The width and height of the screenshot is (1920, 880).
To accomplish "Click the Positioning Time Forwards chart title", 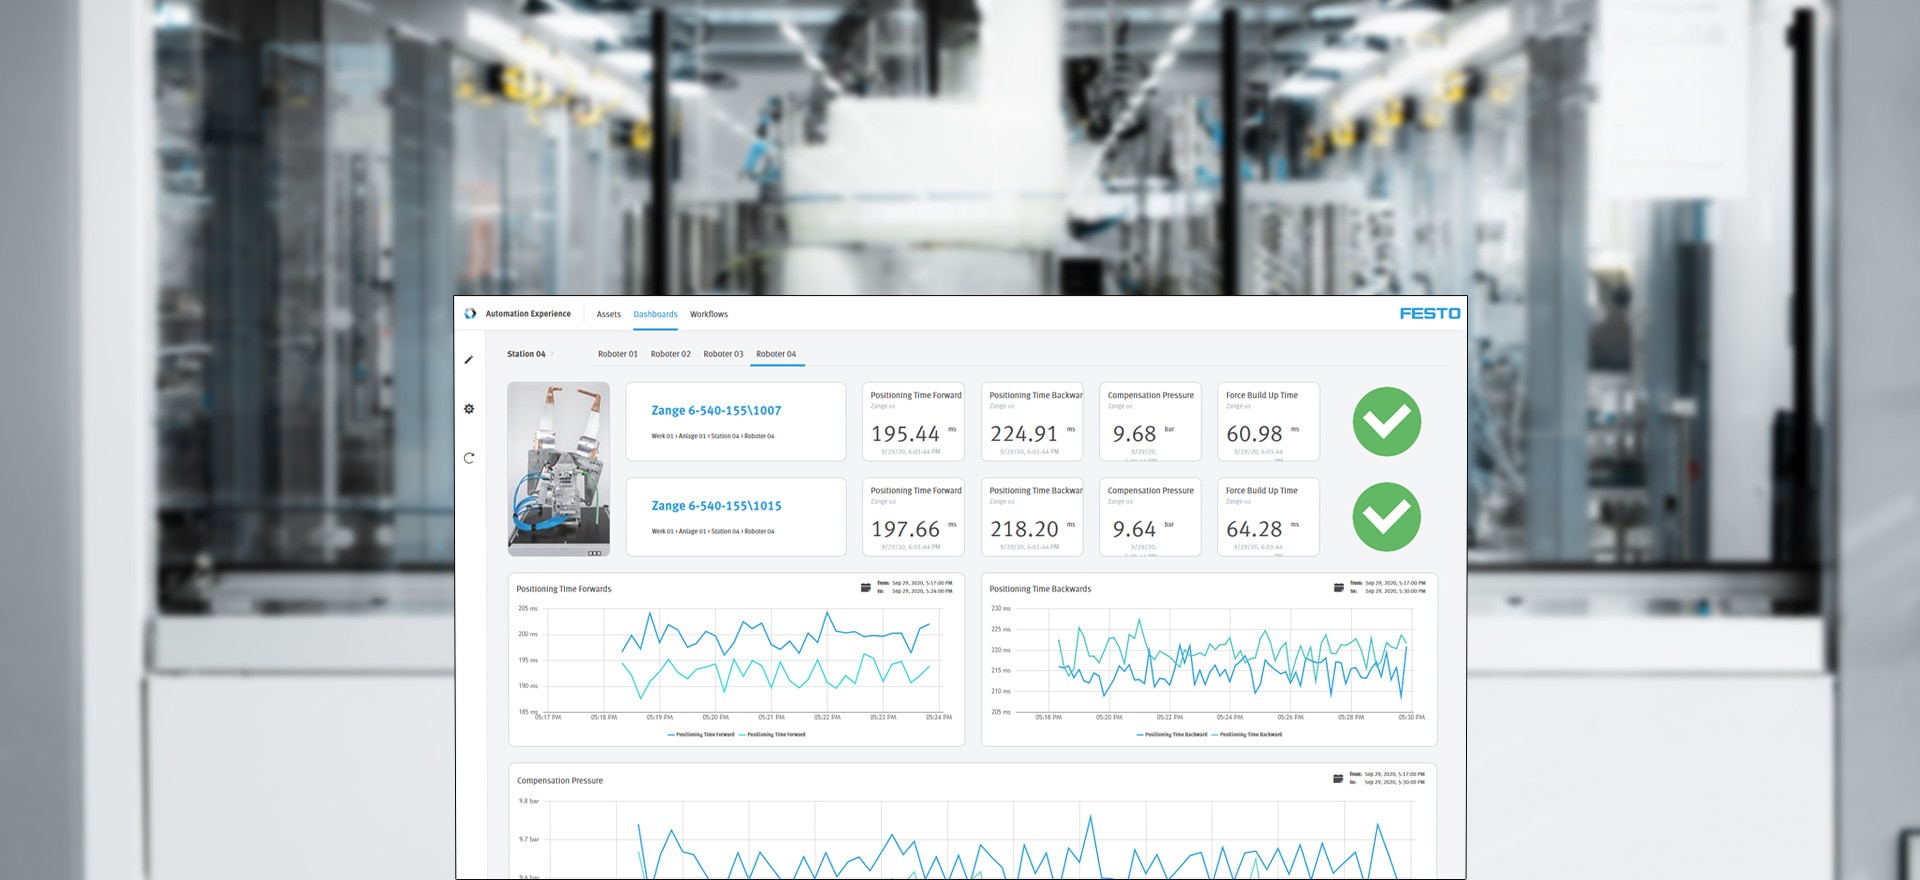I will coord(564,589).
